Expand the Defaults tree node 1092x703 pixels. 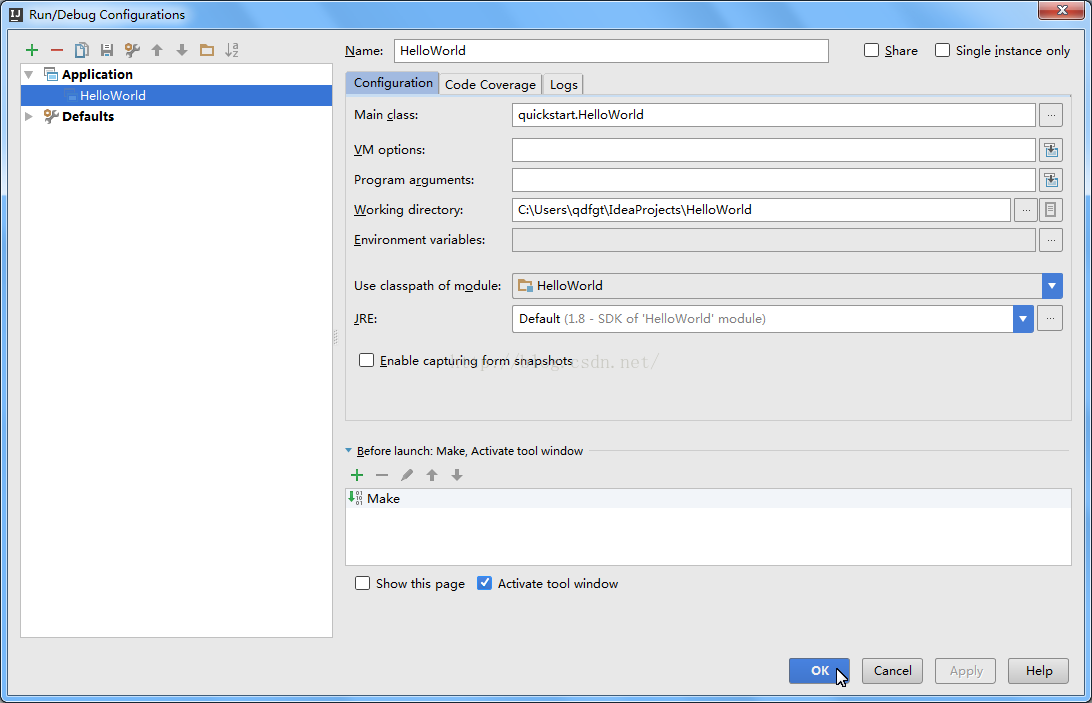pyautogui.click(x=29, y=116)
